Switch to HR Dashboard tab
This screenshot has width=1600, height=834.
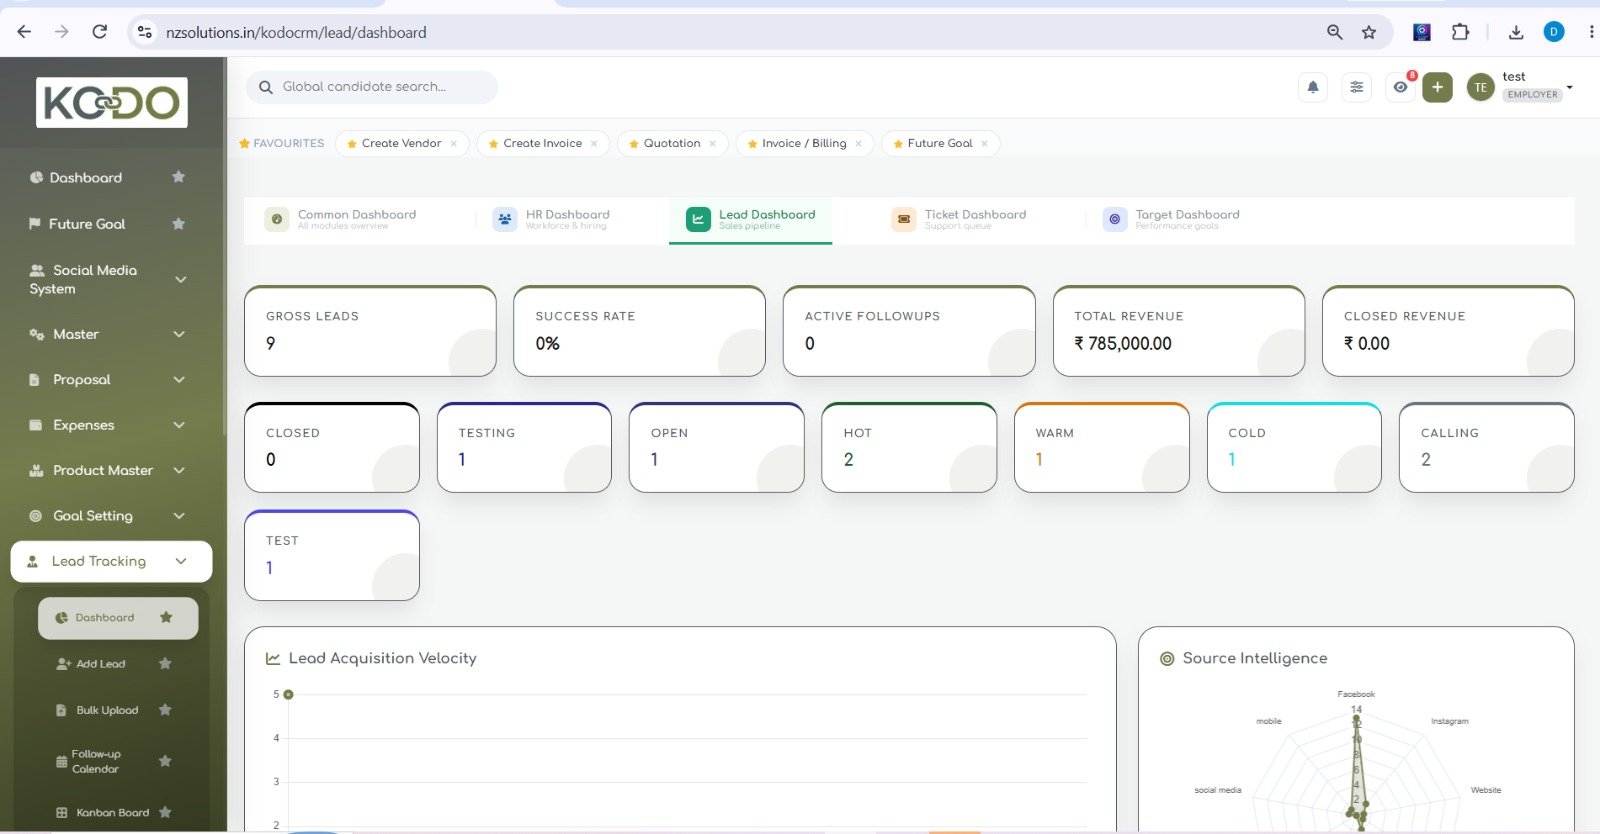click(x=551, y=219)
